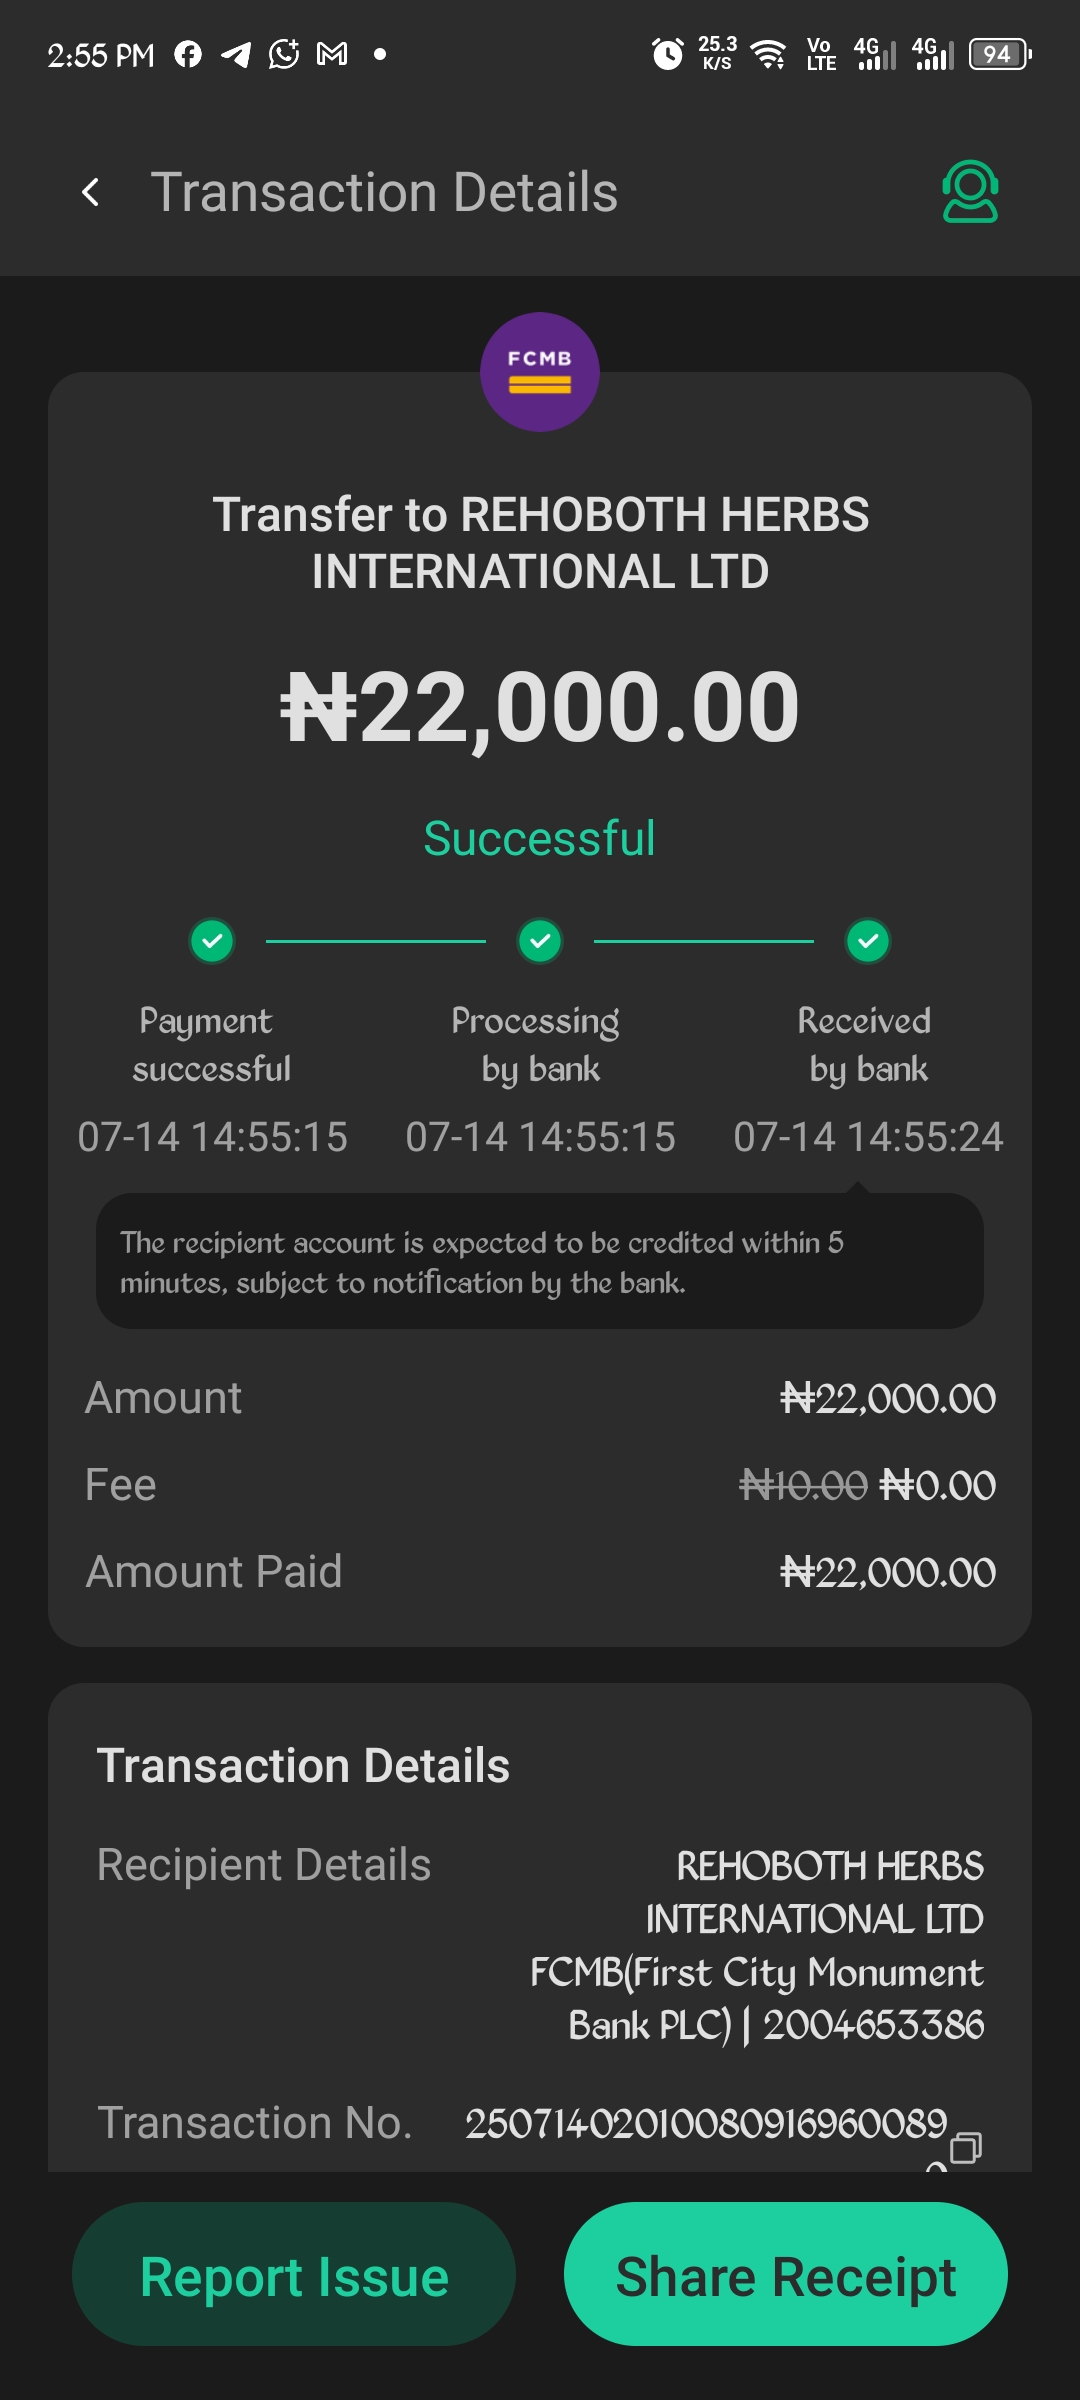This screenshot has height=2400, width=1080.
Task: Tap the recipient account number 2004653386
Action: pyautogui.click(x=873, y=2025)
